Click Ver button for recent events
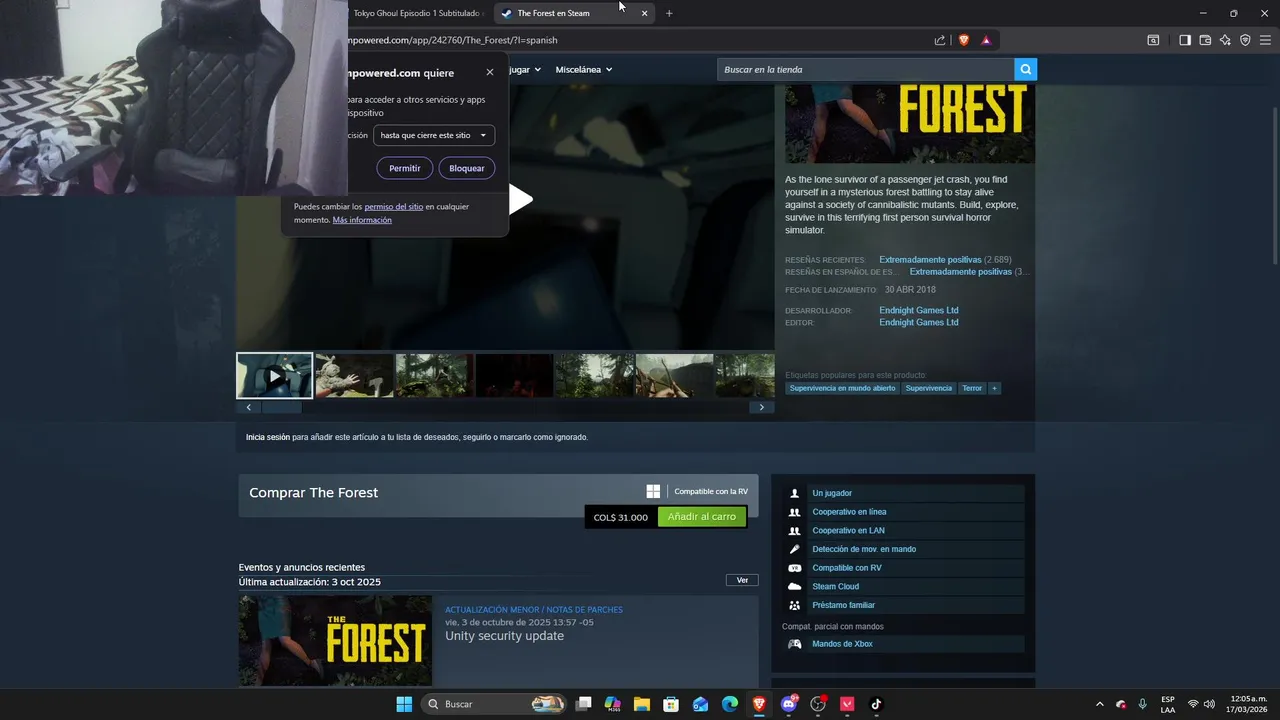 point(742,580)
